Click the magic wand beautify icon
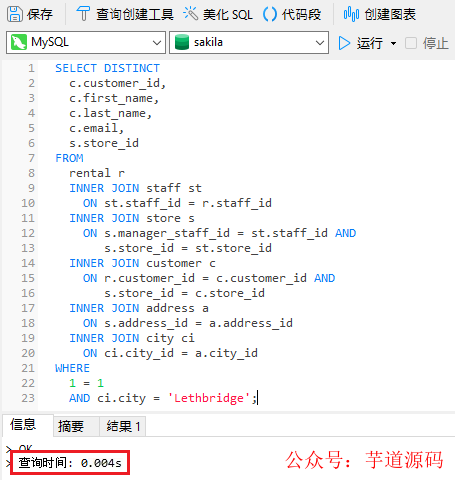Image resolution: width=455 pixels, height=480 pixels. click(191, 14)
